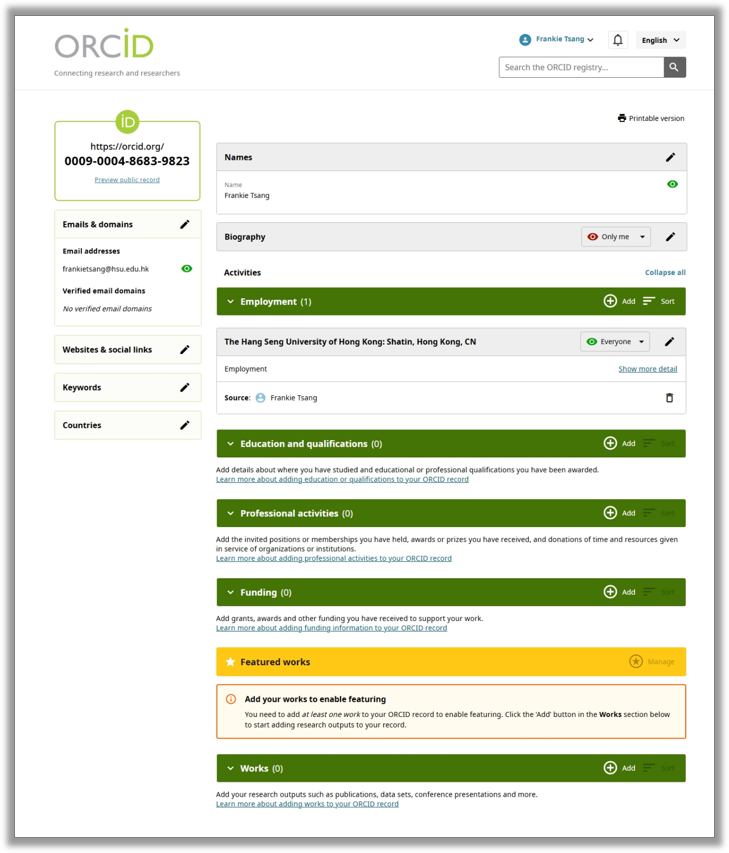Click the orange info icon in featuring notice

pyautogui.click(x=231, y=699)
